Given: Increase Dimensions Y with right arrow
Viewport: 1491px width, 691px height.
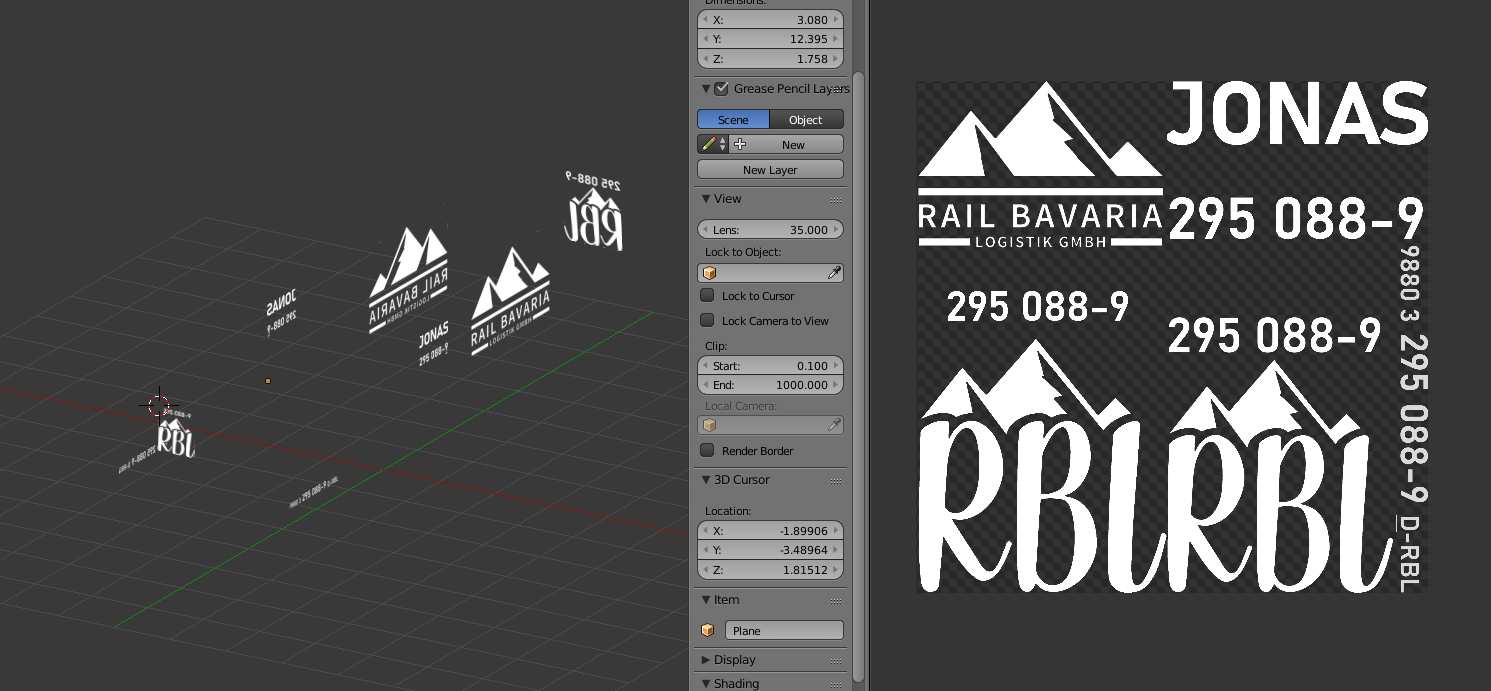Looking at the screenshot, I should 837,39.
